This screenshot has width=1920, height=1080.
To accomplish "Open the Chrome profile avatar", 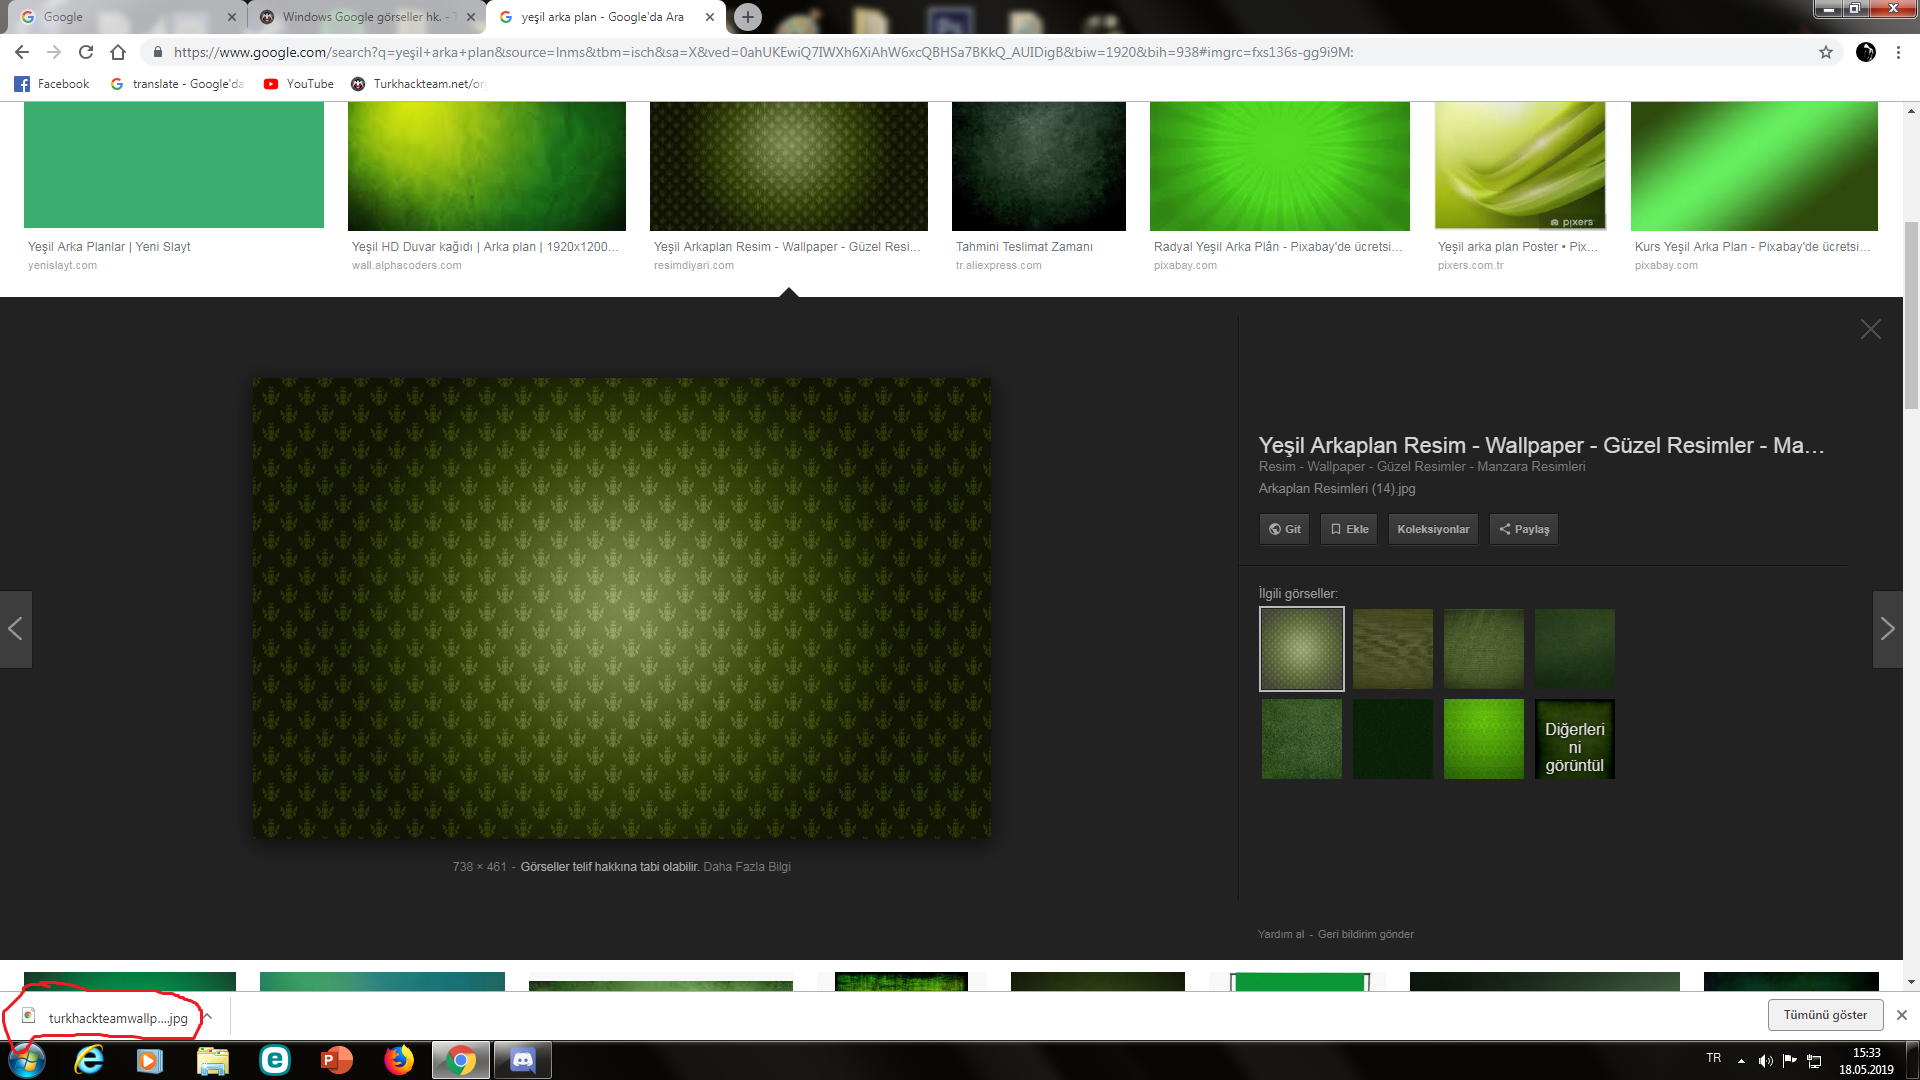I will coord(1866,52).
